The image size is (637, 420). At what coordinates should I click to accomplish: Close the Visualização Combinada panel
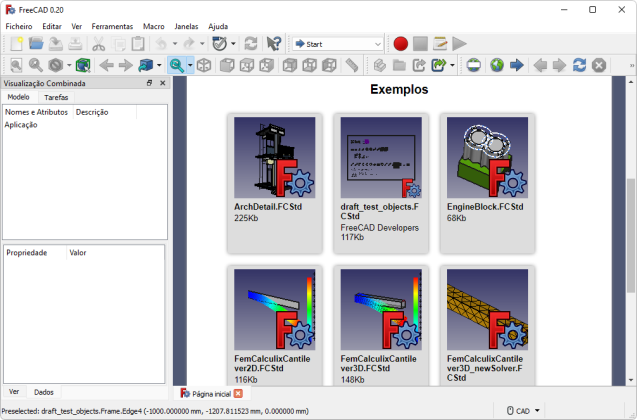162,83
